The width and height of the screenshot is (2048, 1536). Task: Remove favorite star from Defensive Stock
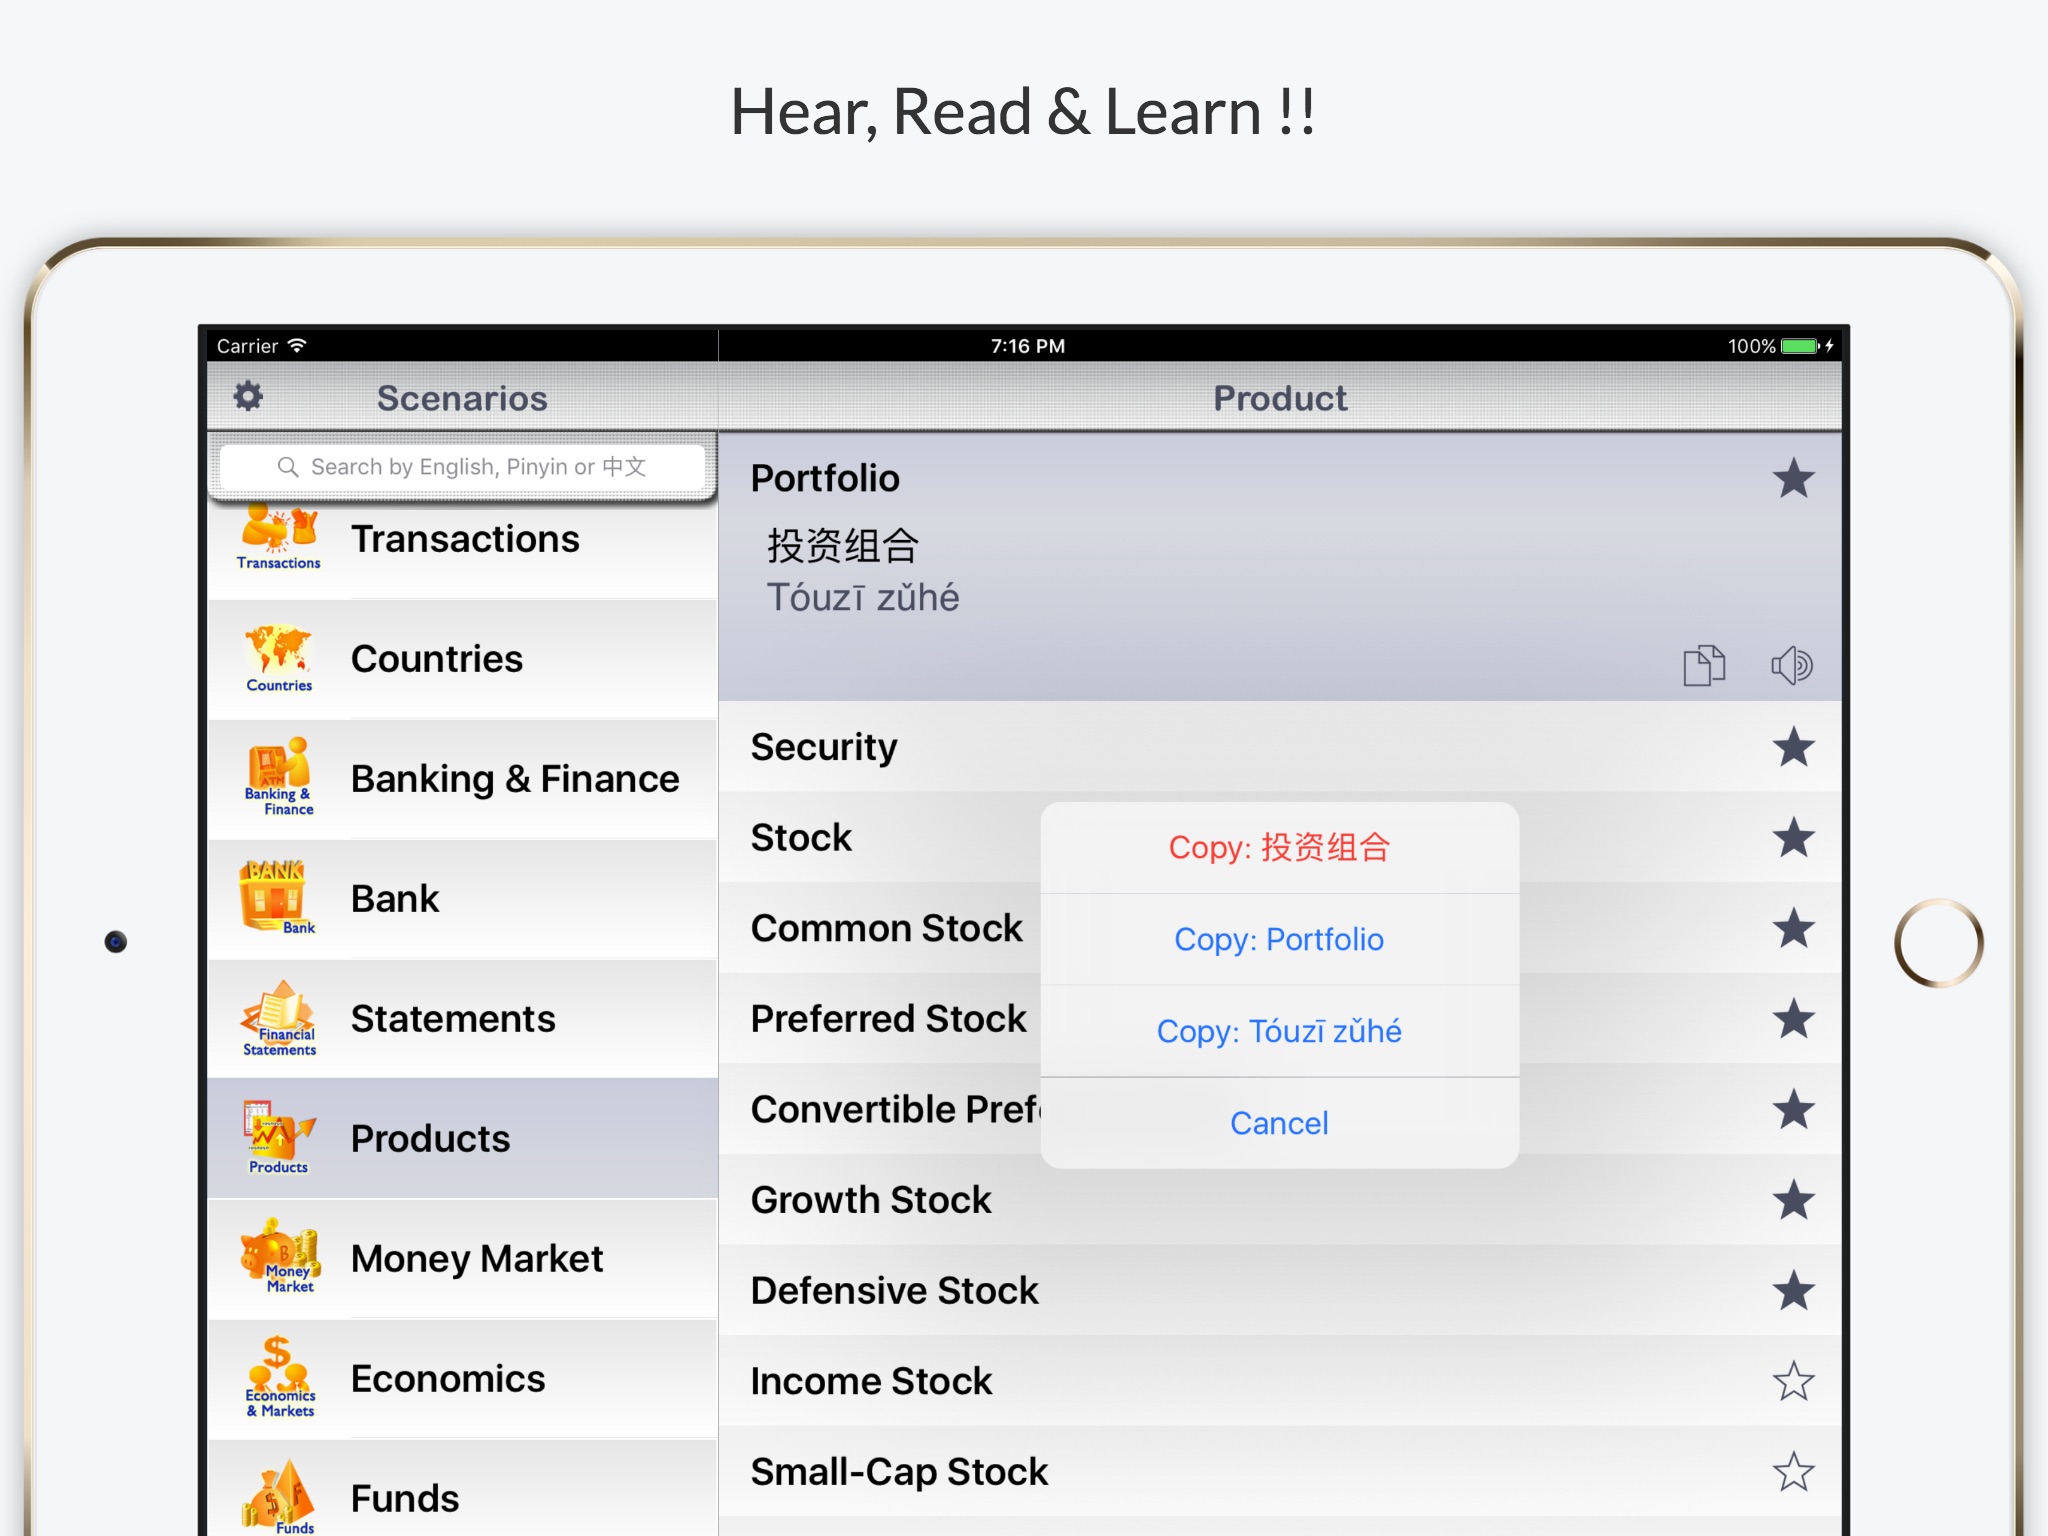pyautogui.click(x=1793, y=1291)
